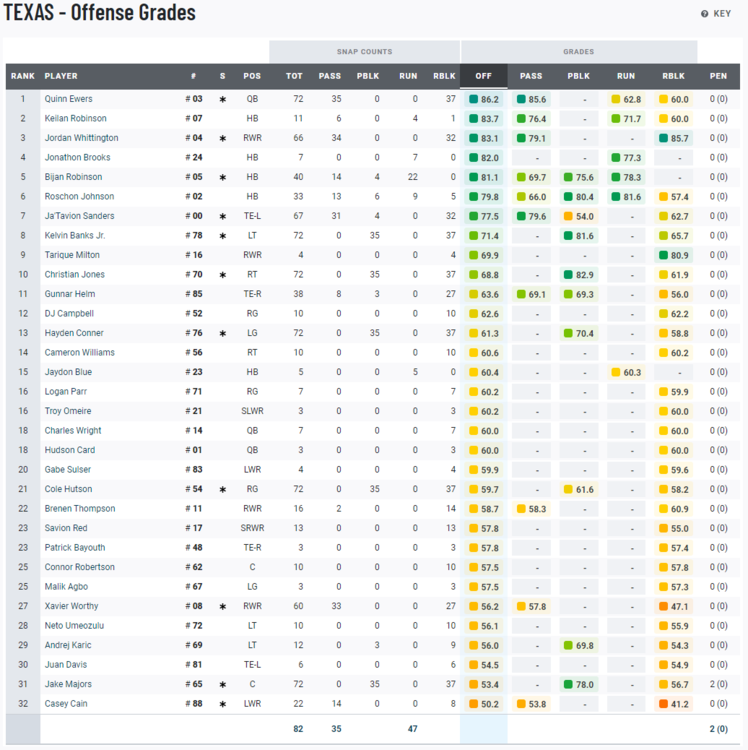The image size is (748, 750).
Task: Open Roschon Johnson player page
Action: click(x=79, y=197)
